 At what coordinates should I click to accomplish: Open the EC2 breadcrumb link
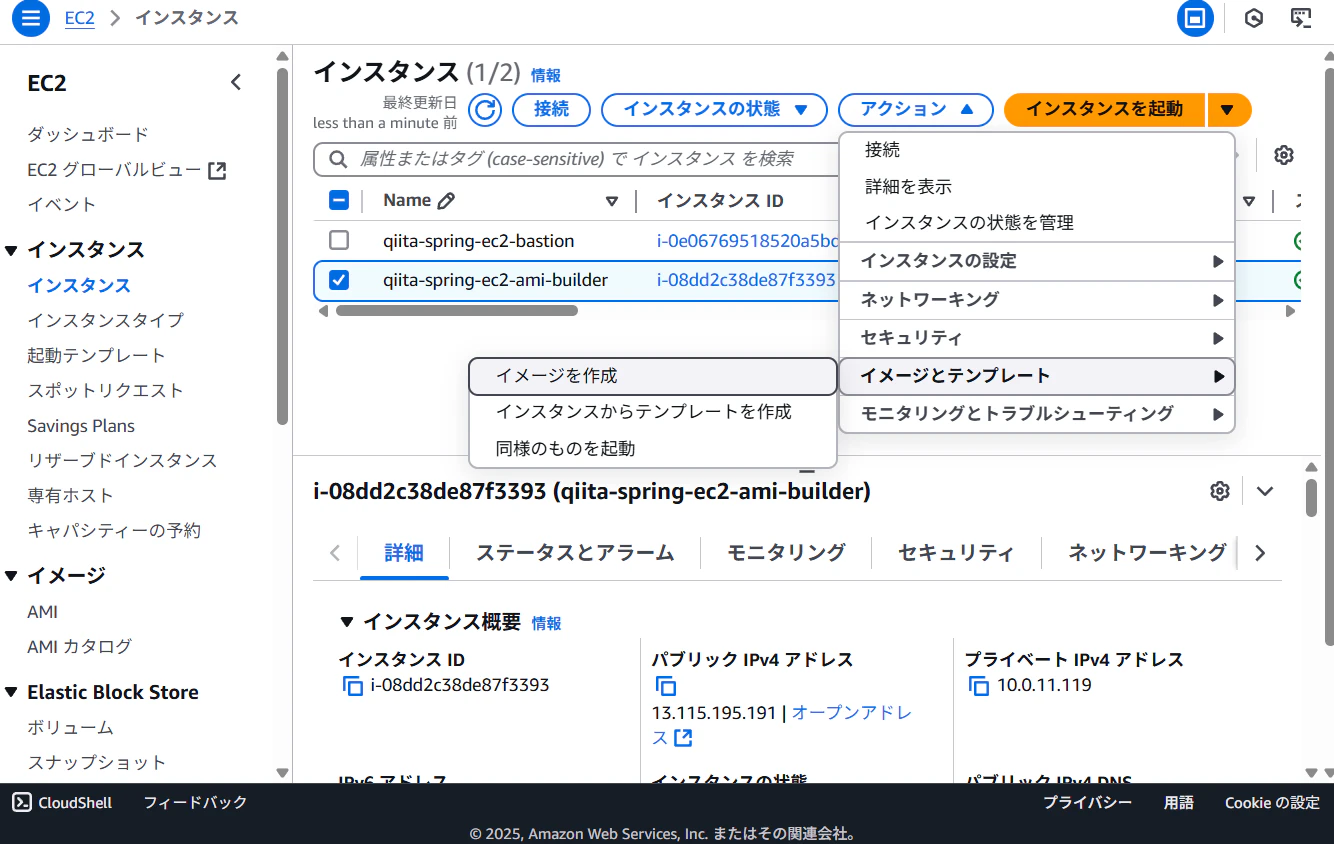(80, 18)
